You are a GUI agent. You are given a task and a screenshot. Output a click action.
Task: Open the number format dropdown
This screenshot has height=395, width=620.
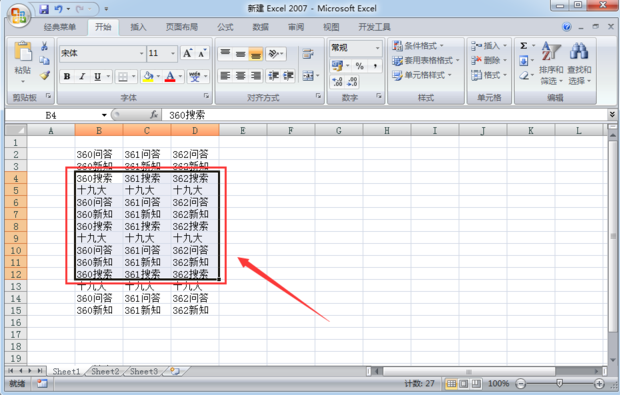pos(378,48)
